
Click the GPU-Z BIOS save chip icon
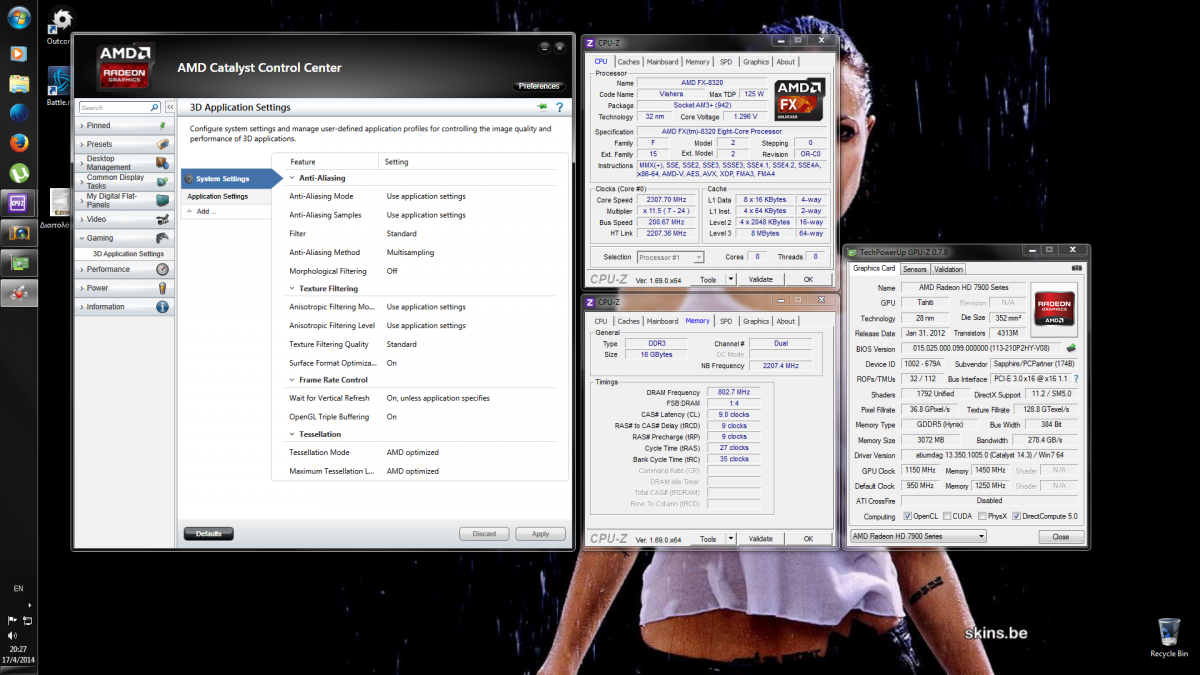coord(1072,348)
